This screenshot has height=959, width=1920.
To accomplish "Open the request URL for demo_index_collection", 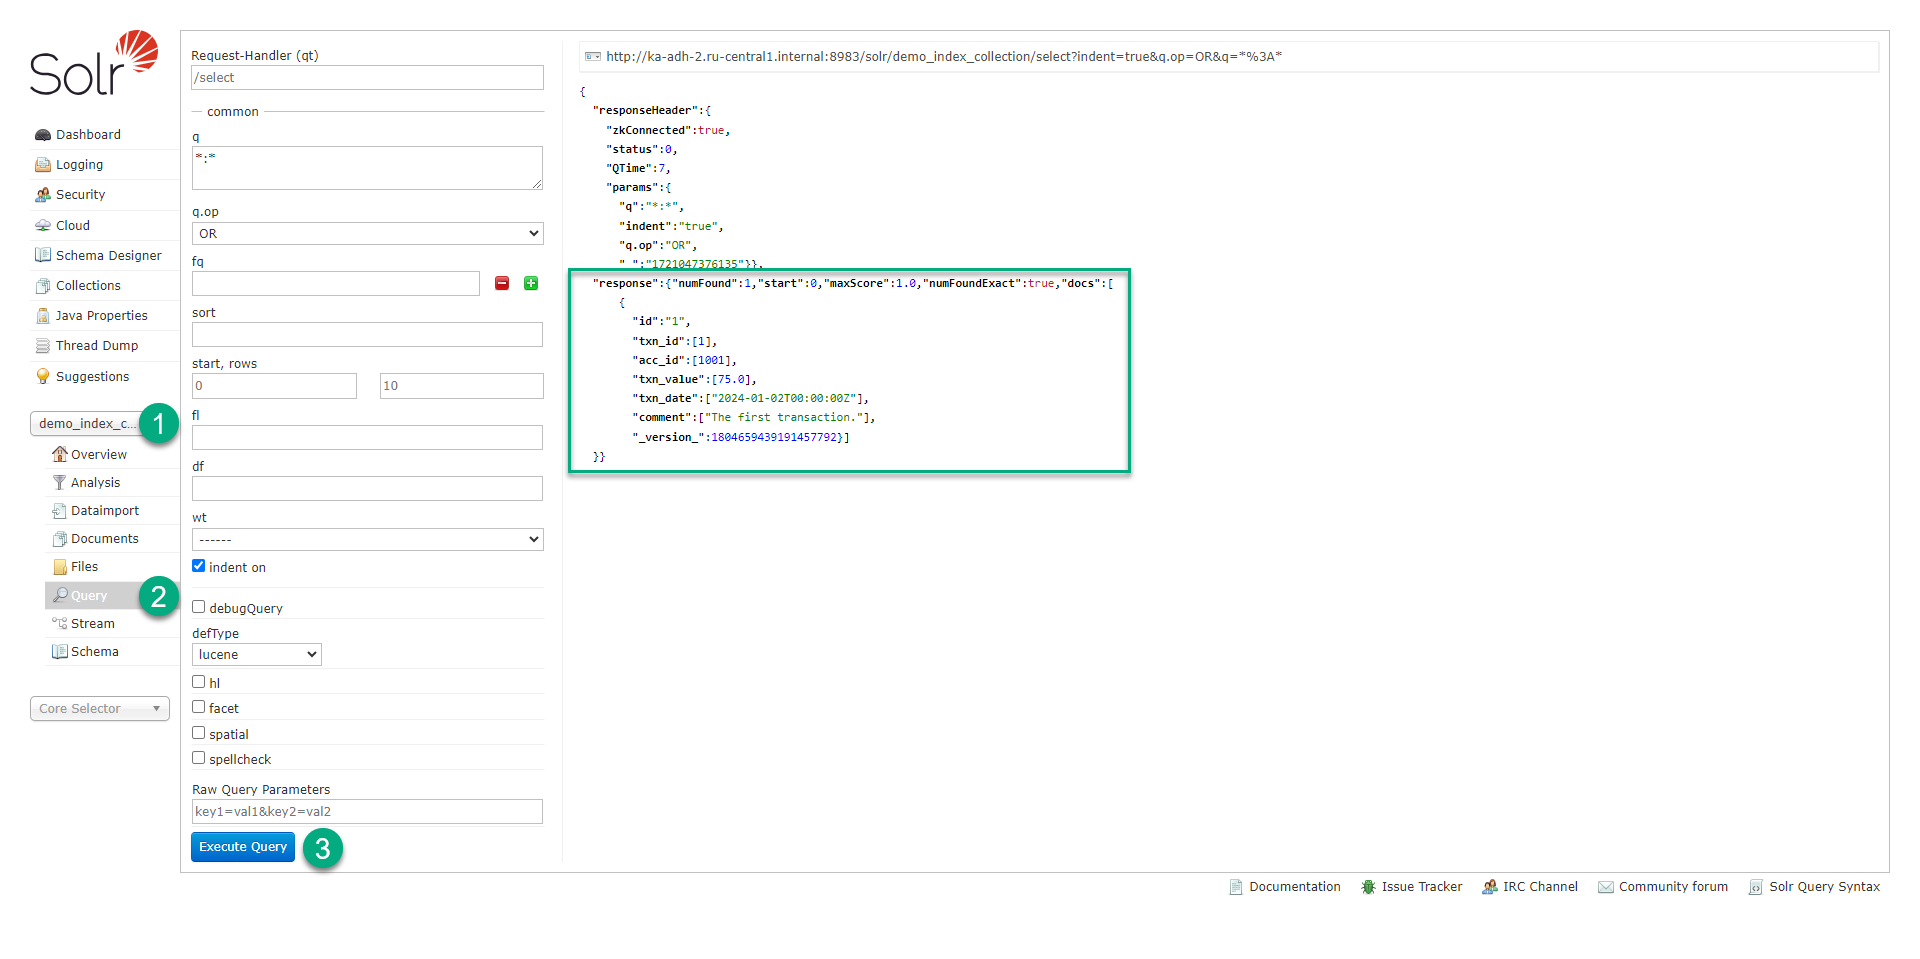I will click(944, 57).
